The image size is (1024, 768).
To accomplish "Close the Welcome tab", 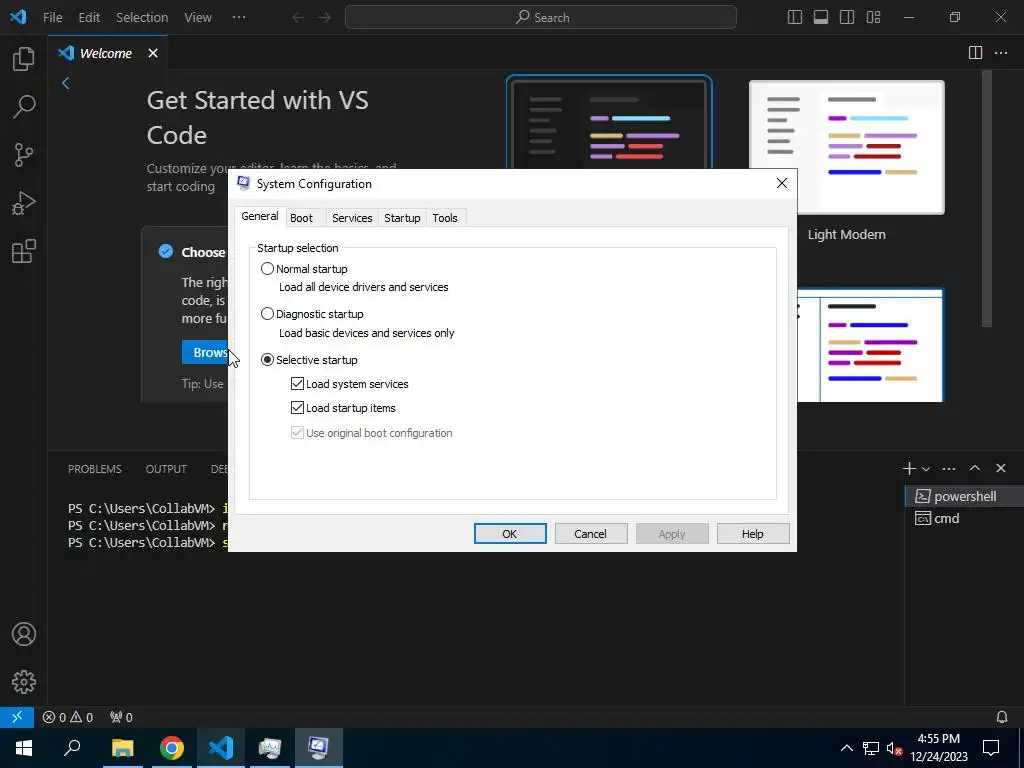I will (153, 53).
